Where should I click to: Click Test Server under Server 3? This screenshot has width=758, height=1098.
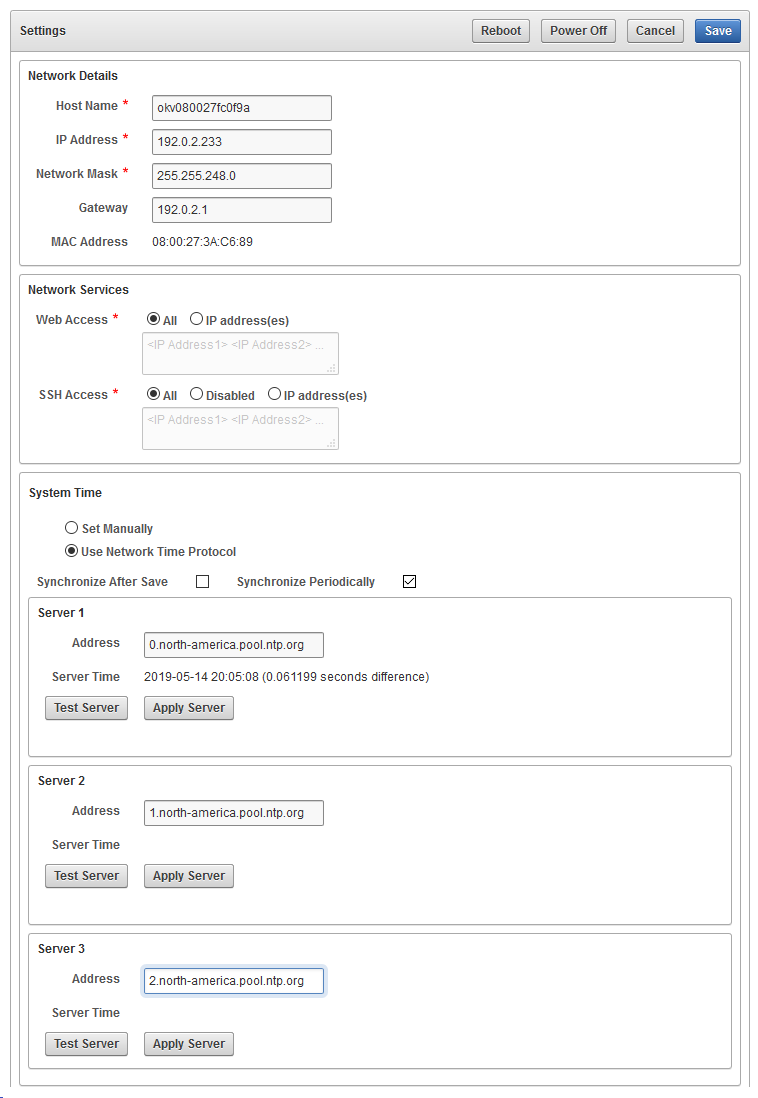click(x=86, y=1044)
